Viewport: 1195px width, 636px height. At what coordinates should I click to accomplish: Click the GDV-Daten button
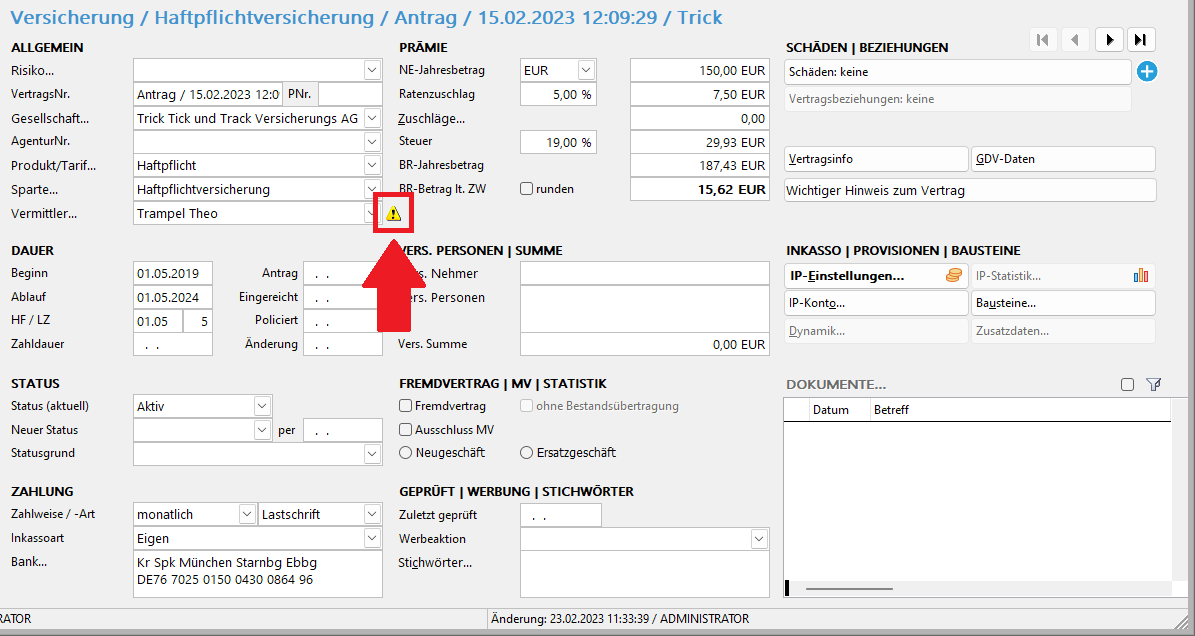pos(1063,159)
